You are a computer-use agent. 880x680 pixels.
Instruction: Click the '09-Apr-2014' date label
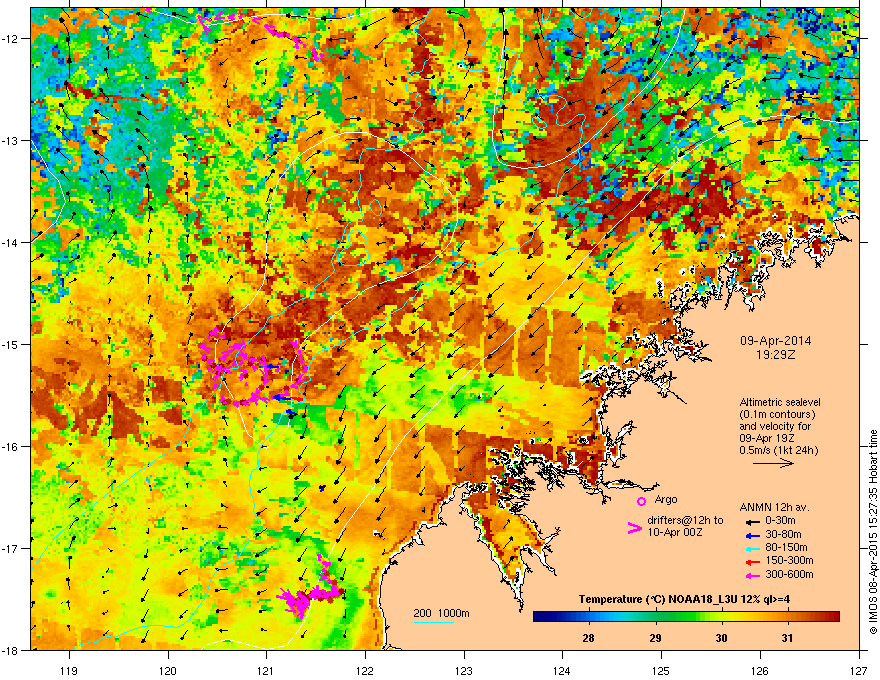[775, 341]
